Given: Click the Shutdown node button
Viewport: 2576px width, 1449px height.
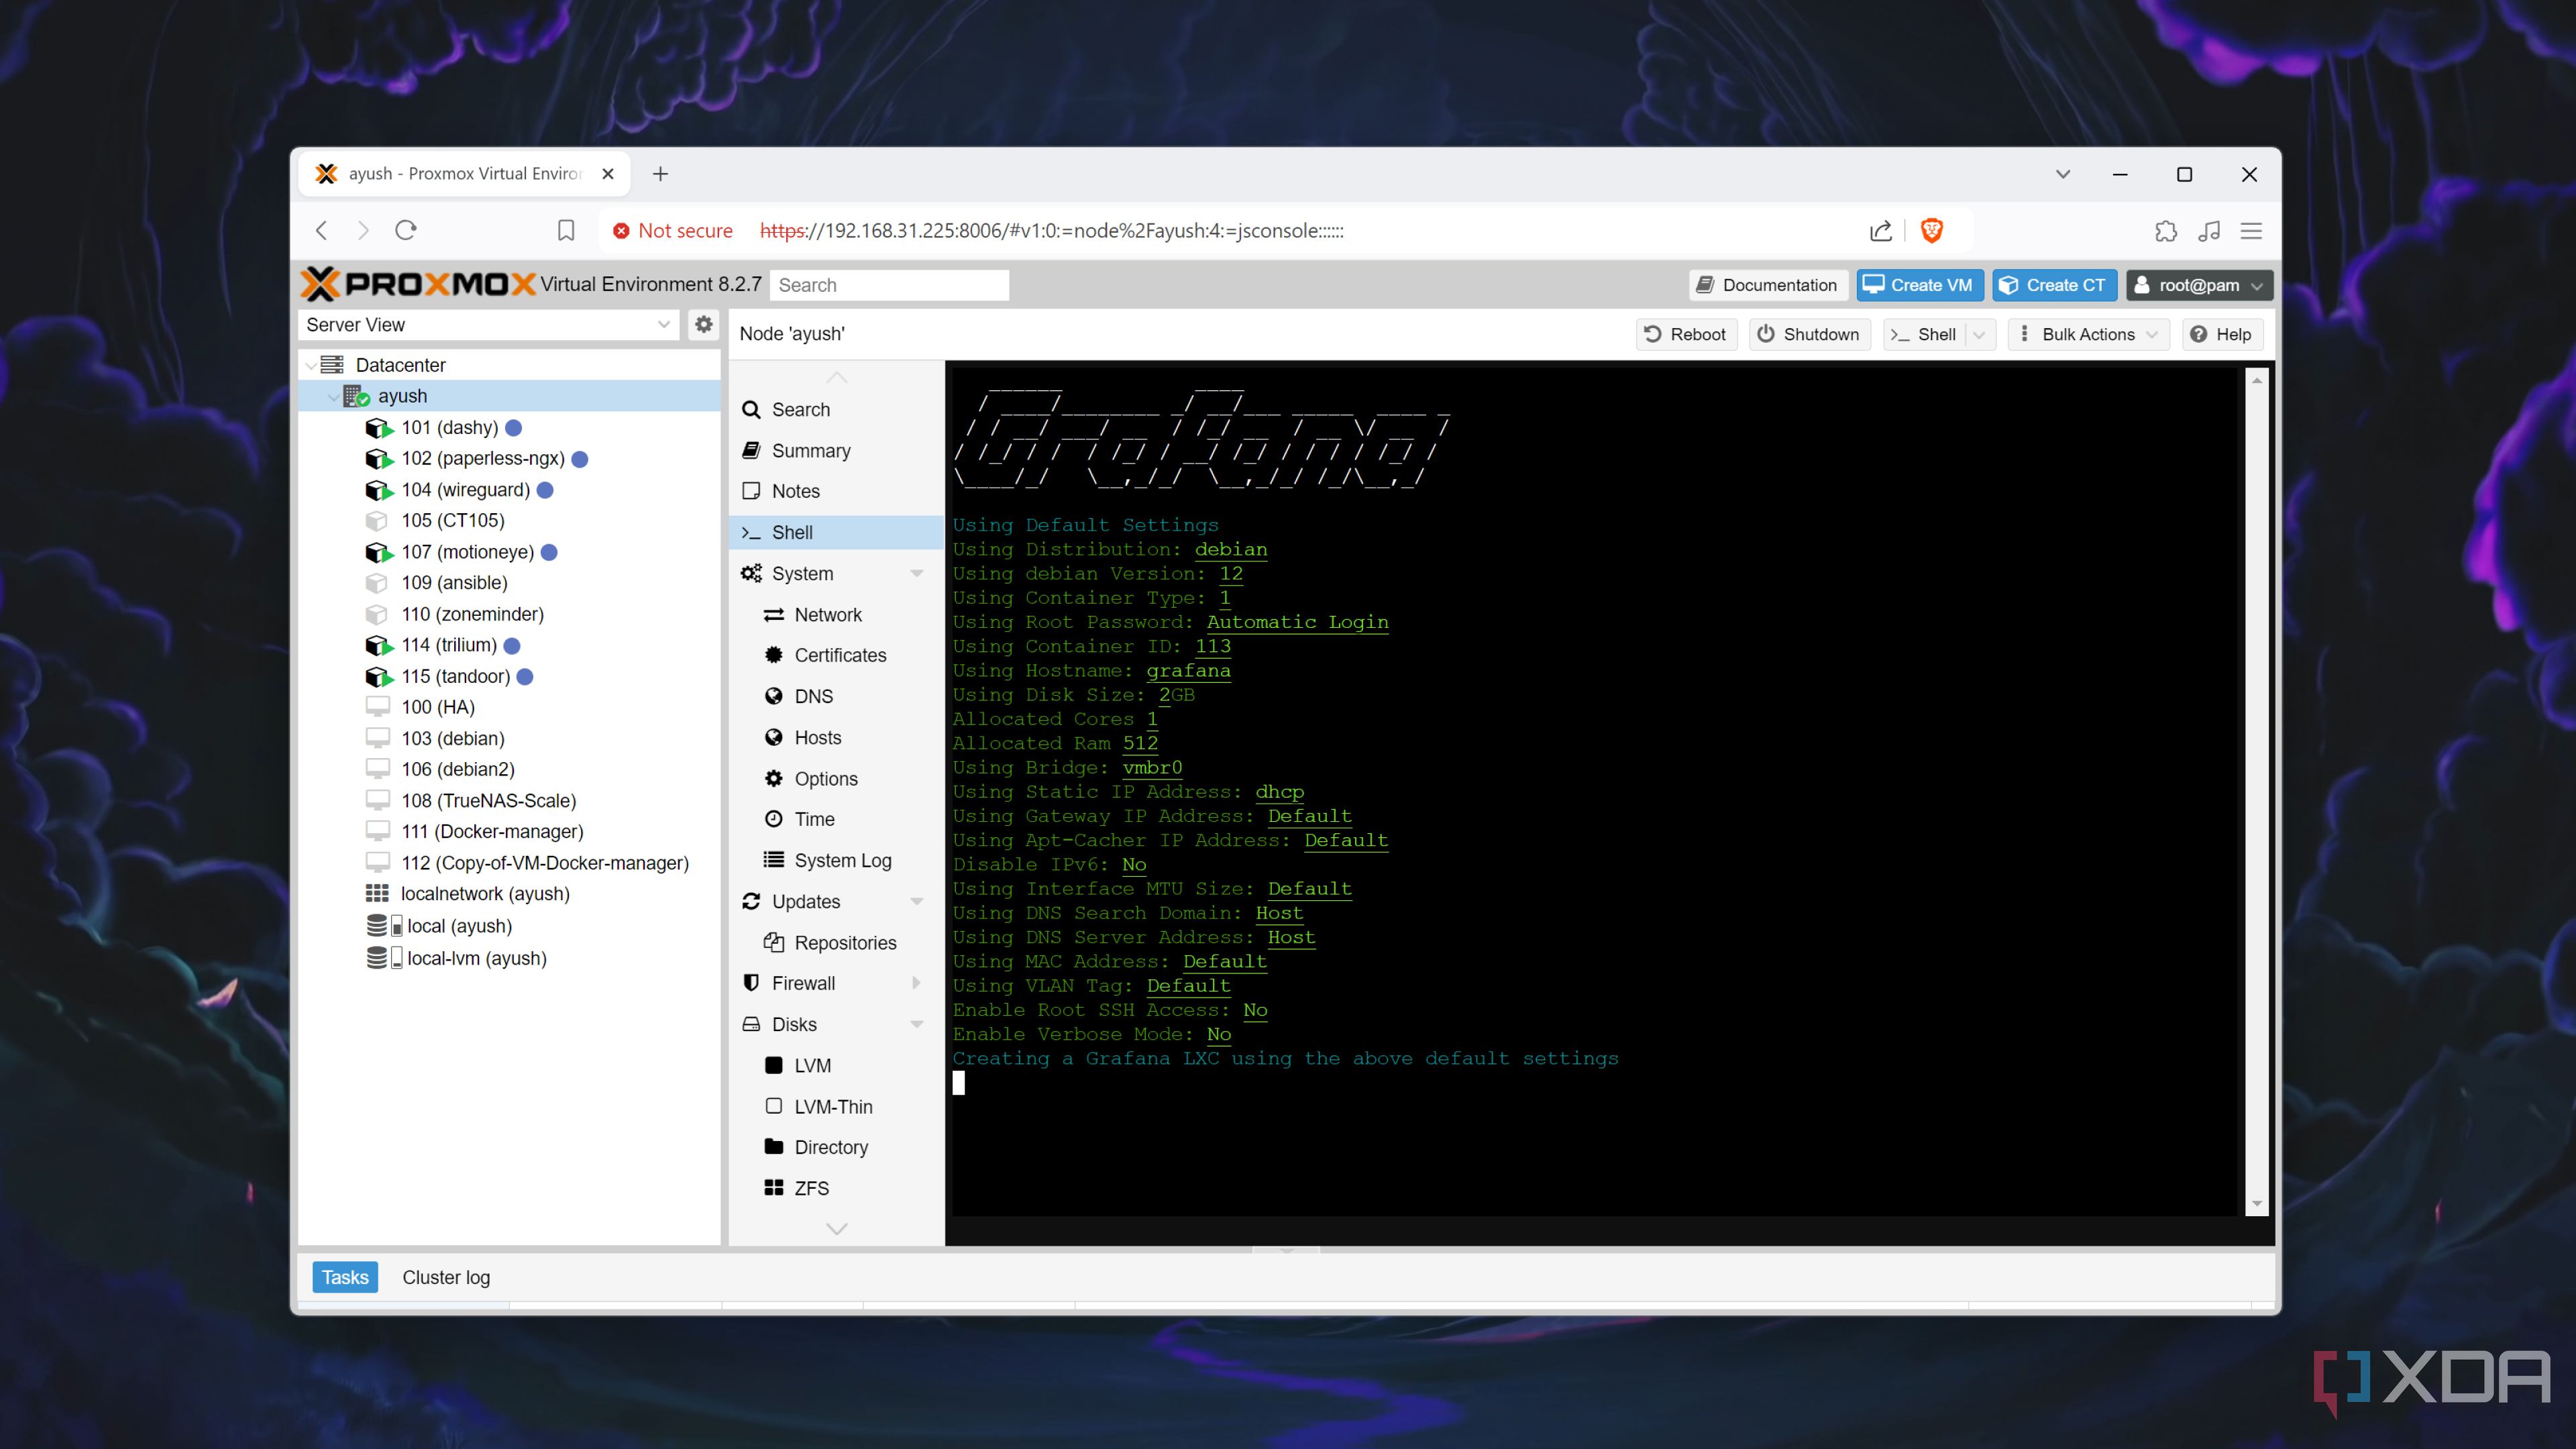Looking at the screenshot, I should (1809, 334).
